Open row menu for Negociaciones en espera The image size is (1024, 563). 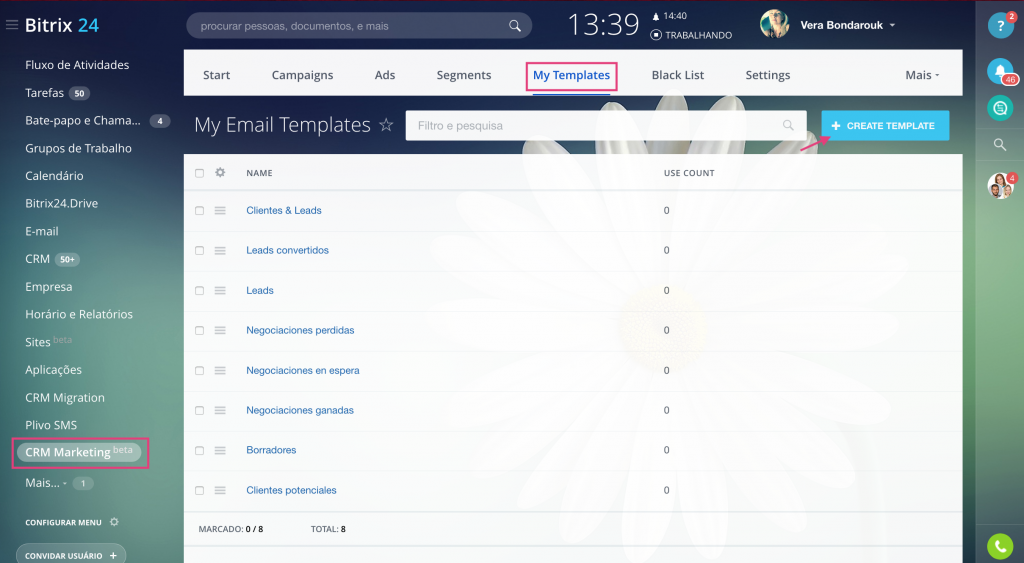[x=220, y=370]
